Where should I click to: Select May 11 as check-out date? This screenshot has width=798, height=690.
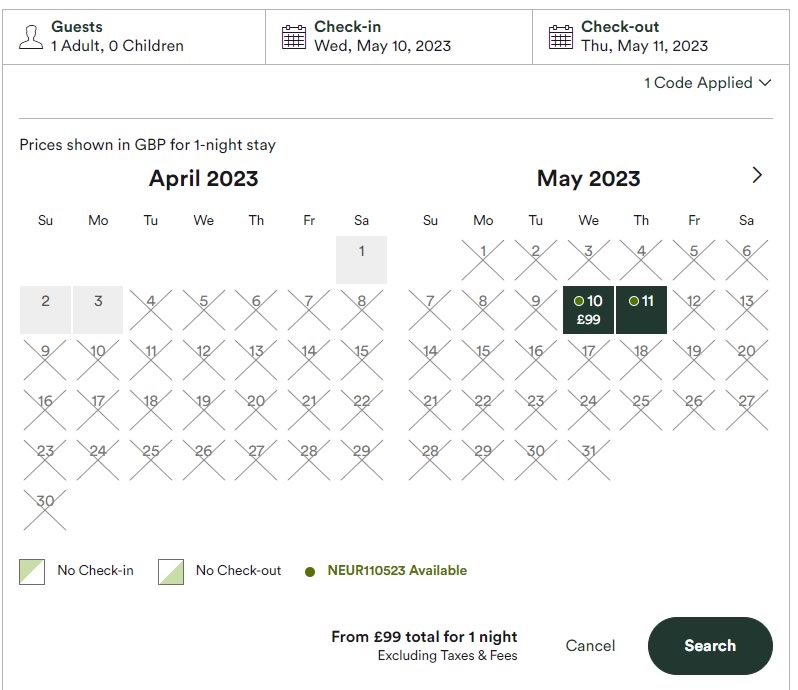pos(641,309)
